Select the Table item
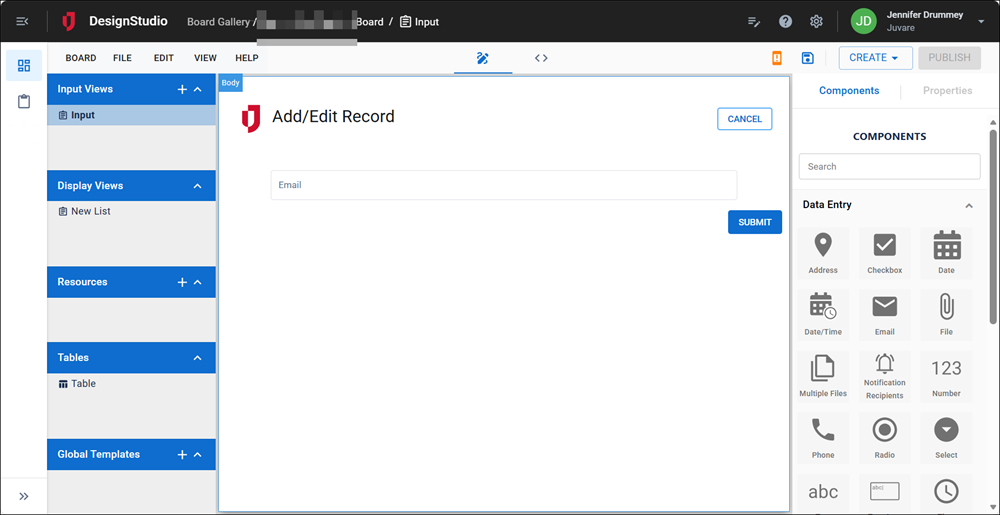Image resolution: width=1000 pixels, height=515 pixels. pos(77,384)
